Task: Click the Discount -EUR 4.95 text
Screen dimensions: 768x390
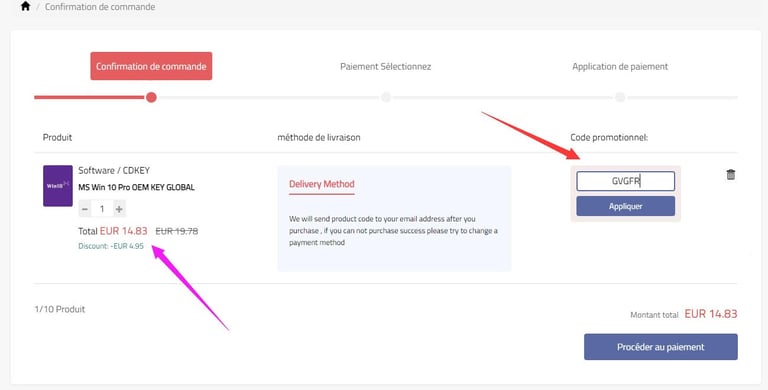Action: click(x=111, y=246)
